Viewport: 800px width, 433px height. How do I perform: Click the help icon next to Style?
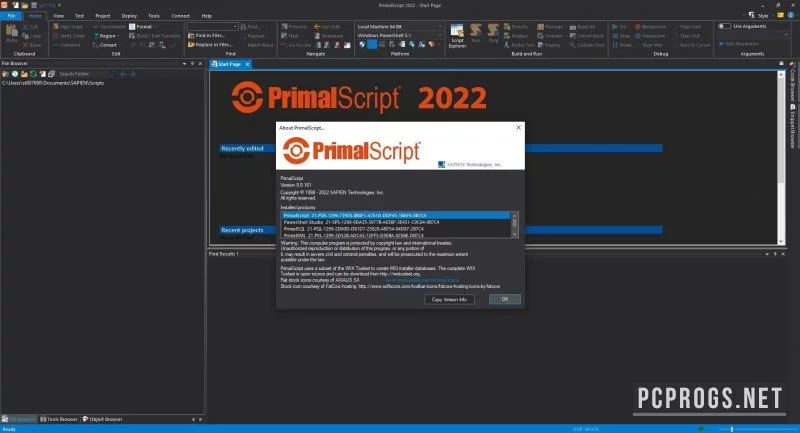(790, 15)
